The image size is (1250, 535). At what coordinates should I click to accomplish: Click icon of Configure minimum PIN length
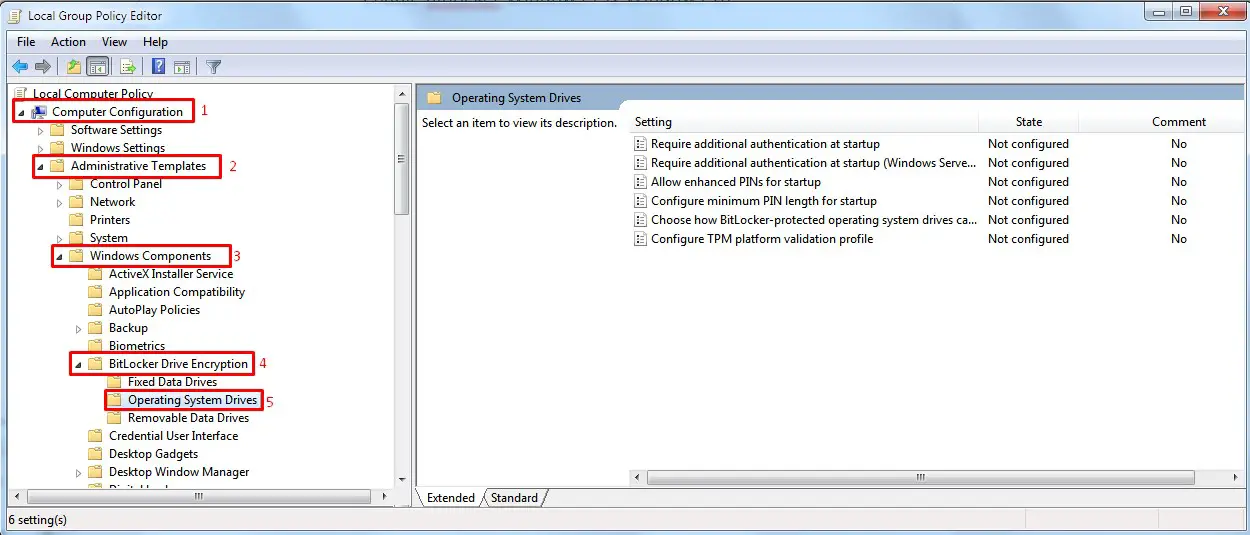[x=641, y=201]
